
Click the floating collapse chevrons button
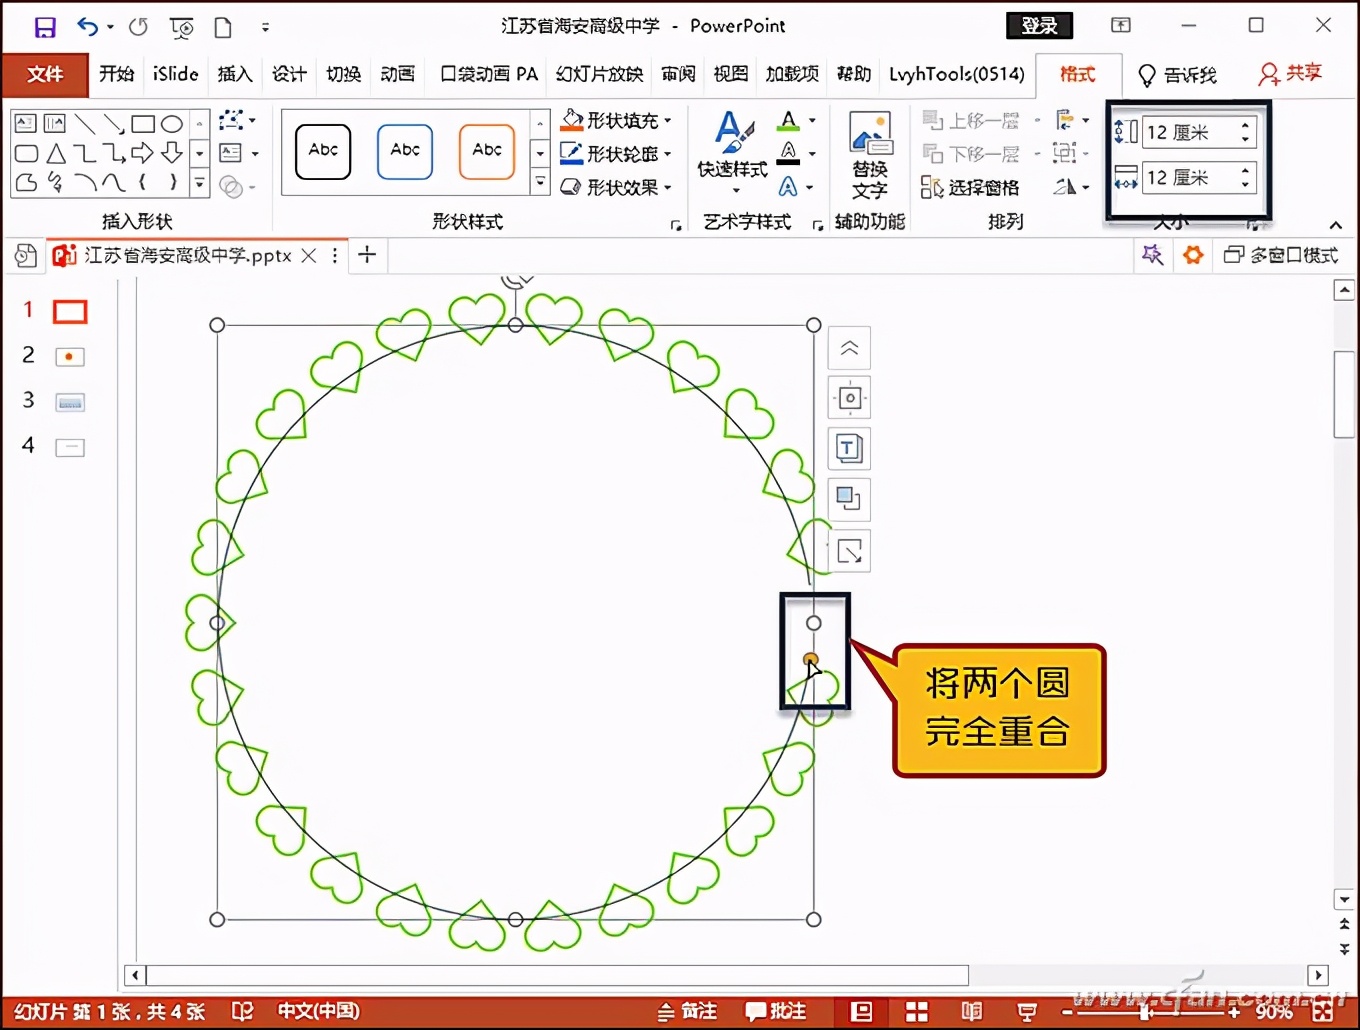click(849, 348)
